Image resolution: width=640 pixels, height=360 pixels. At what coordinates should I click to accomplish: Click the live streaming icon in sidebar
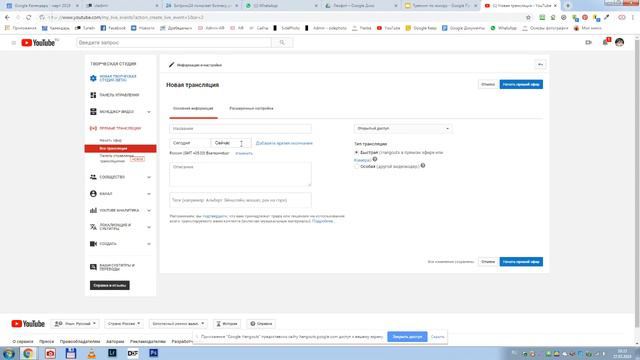(93, 128)
